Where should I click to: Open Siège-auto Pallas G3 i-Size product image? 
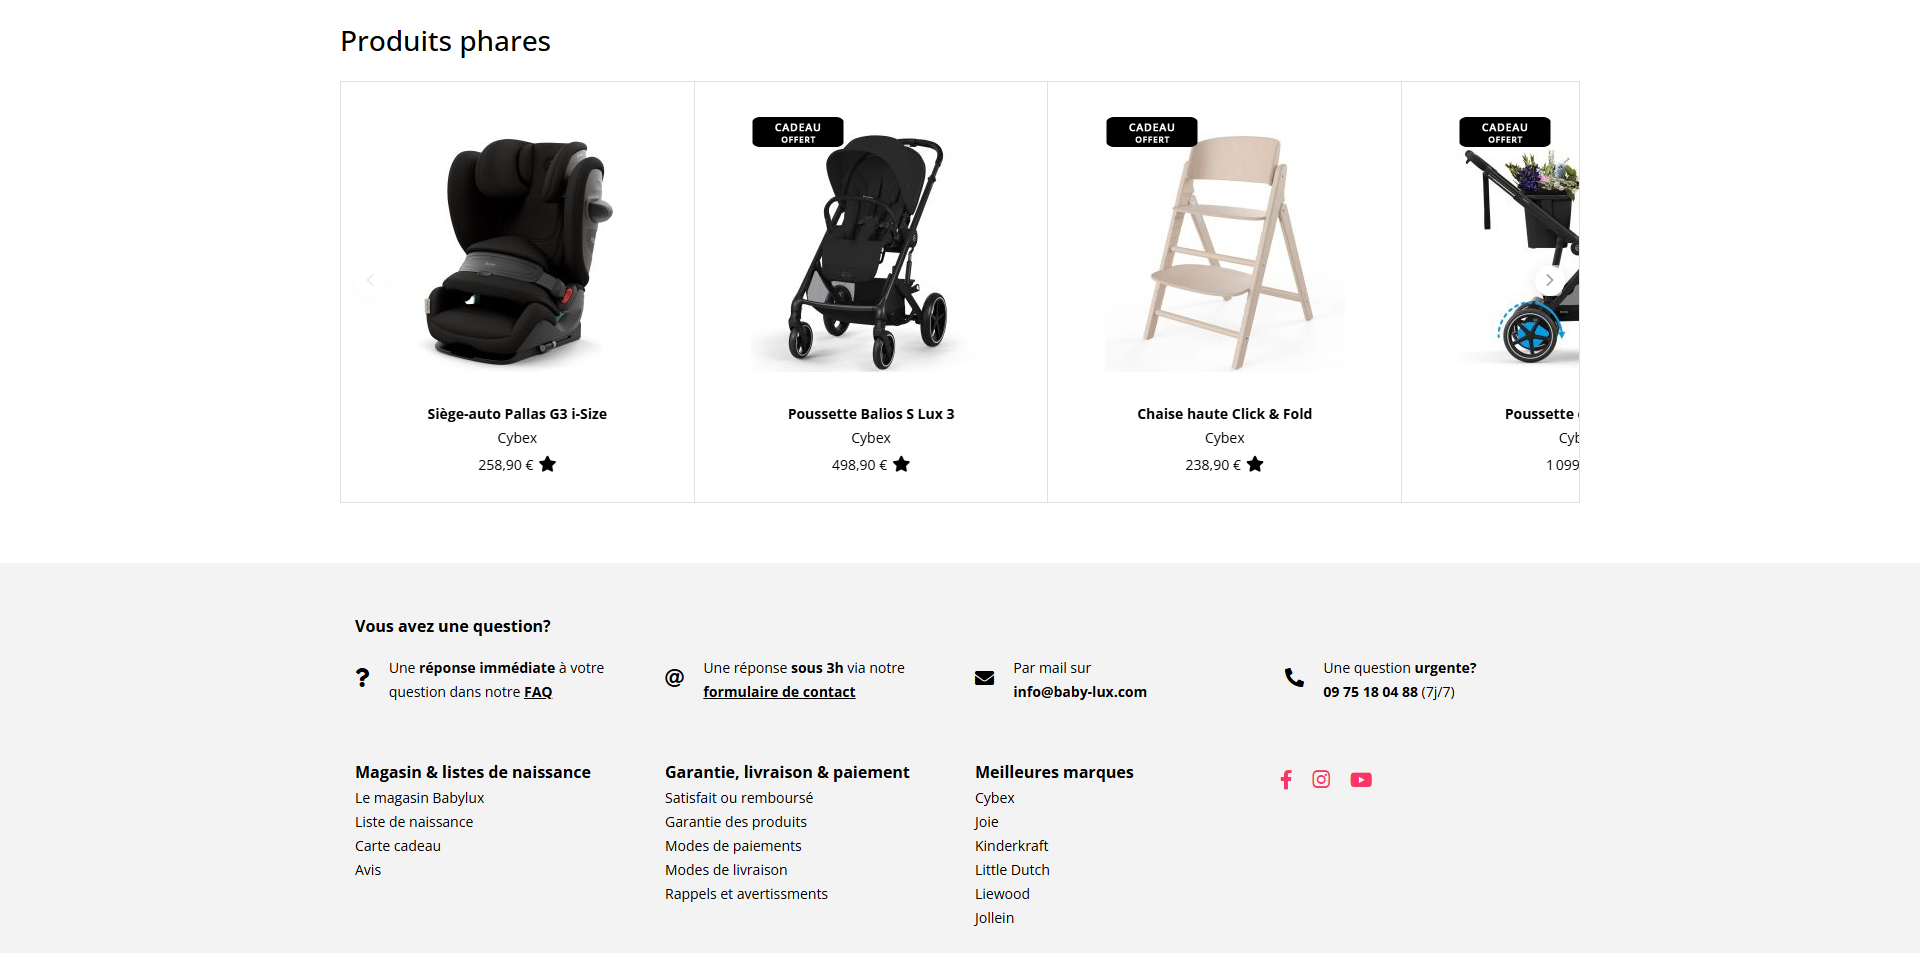tap(517, 250)
